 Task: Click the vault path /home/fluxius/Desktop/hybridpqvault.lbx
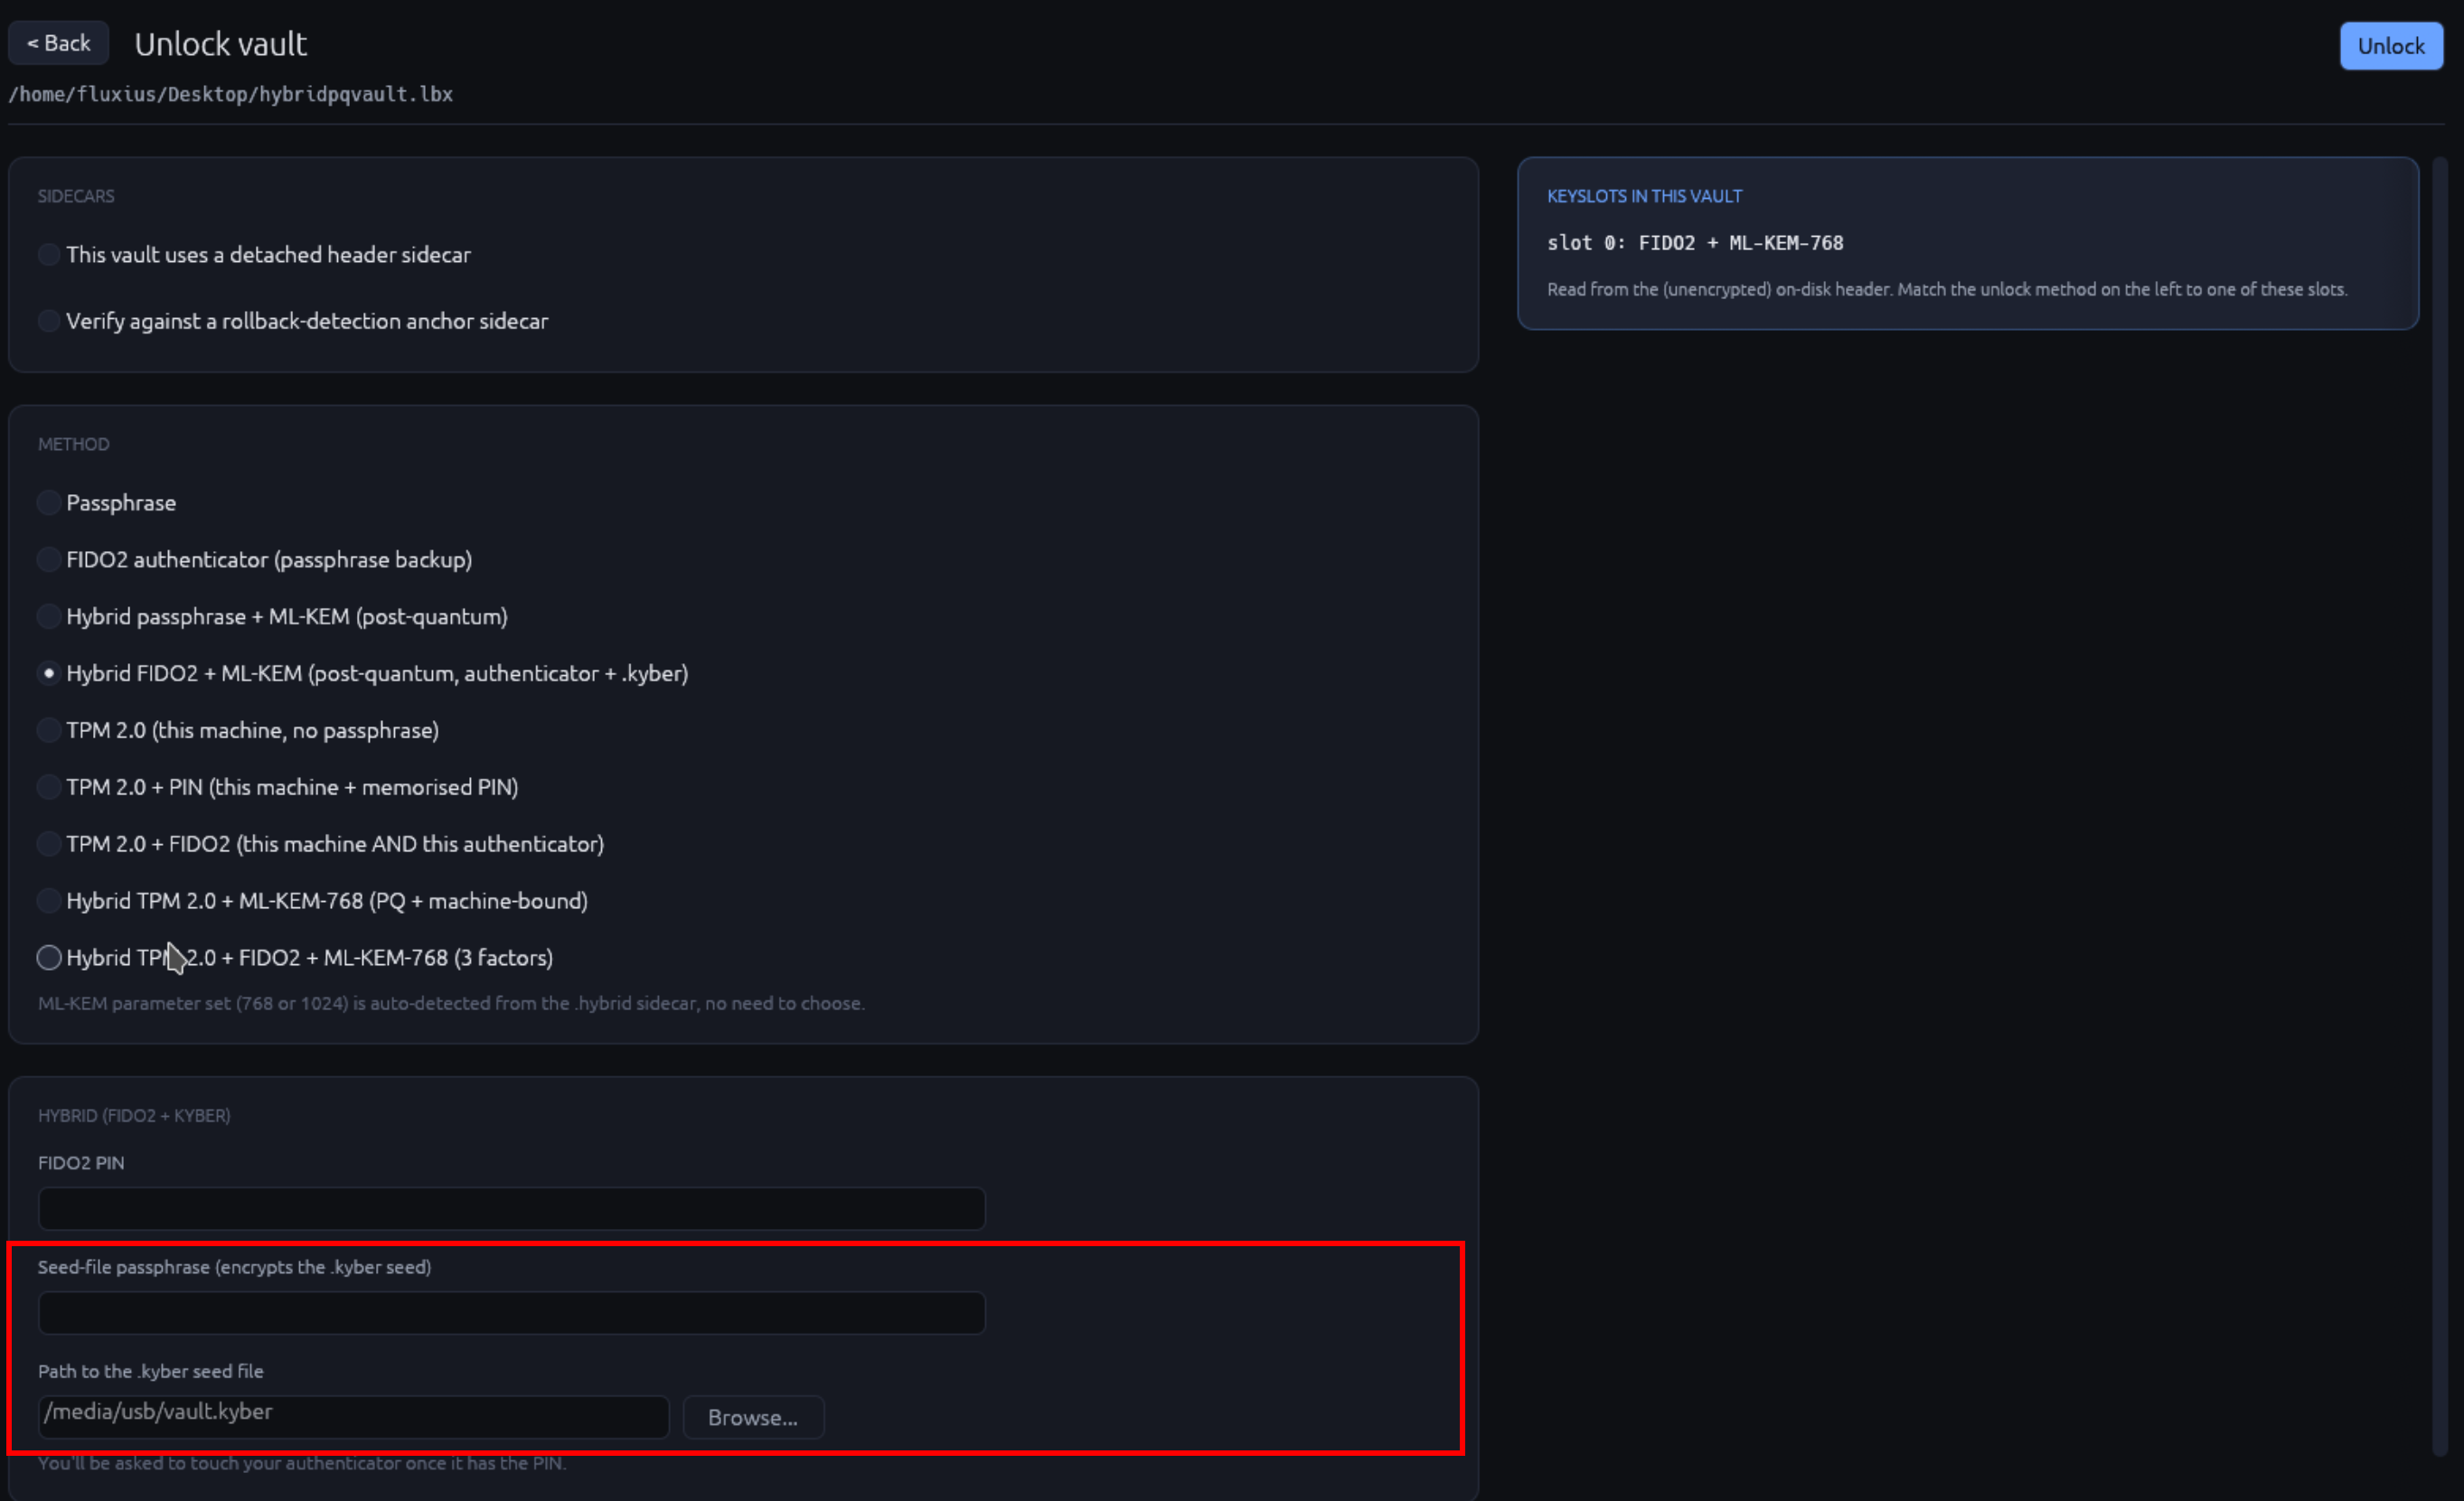(231, 94)
